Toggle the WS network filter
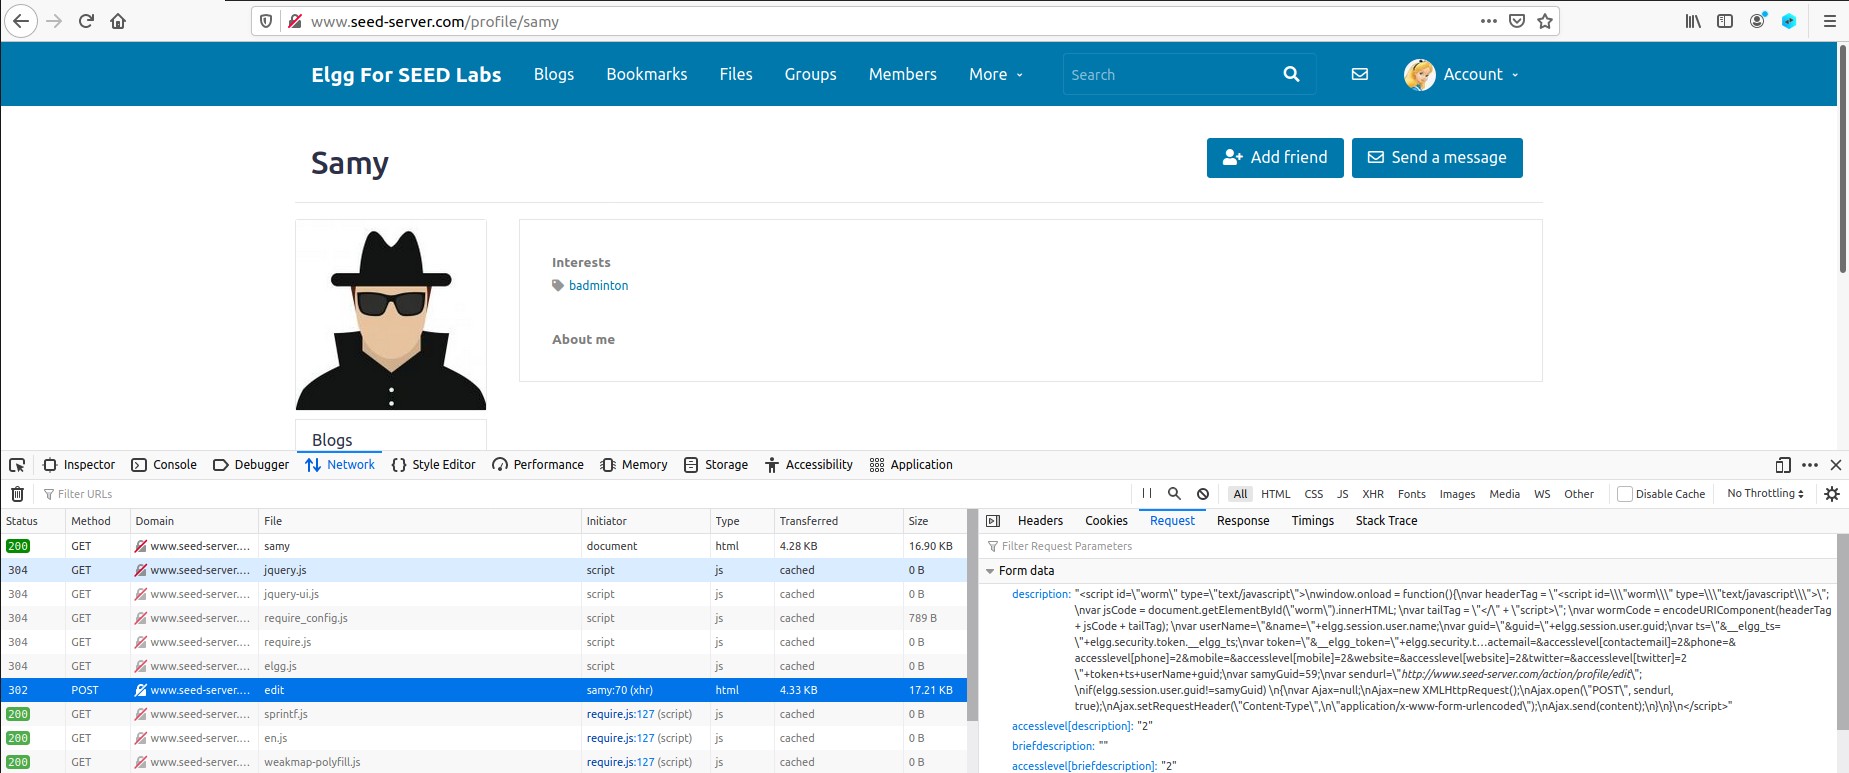 click(x=1542, y=494)
